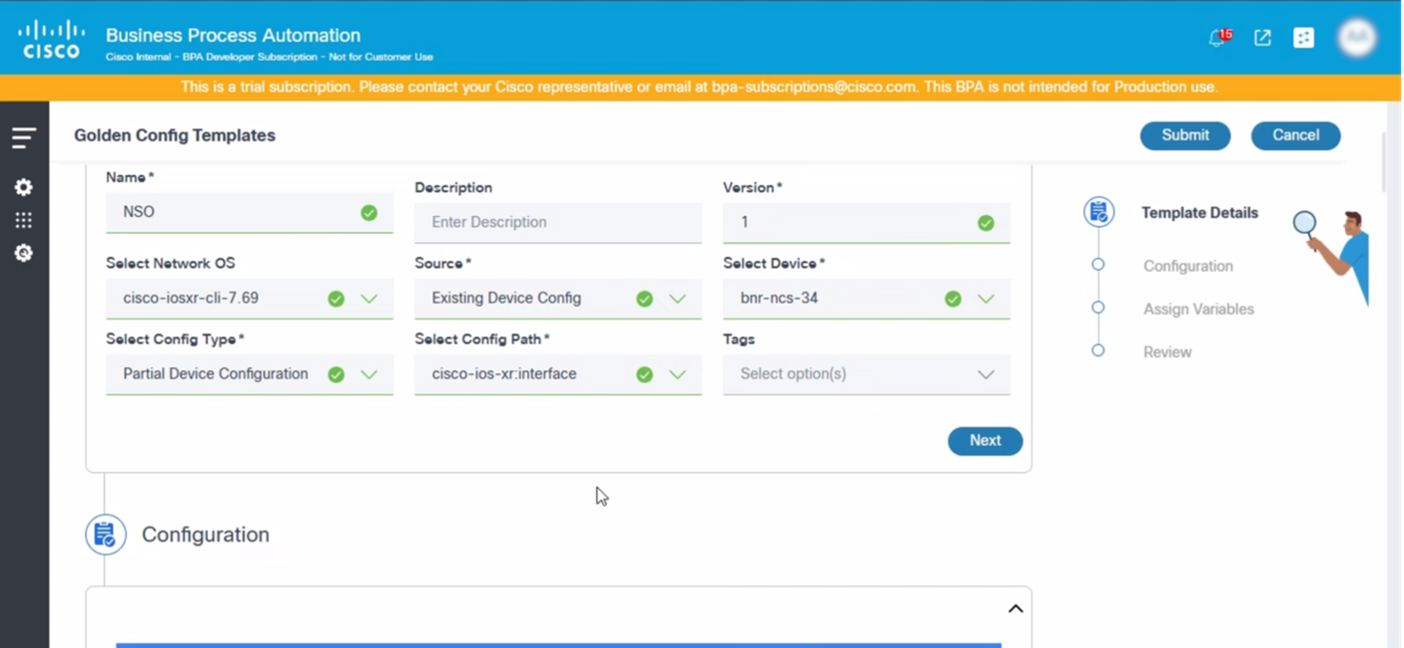Viewport: 1404px width, 648px height.
Task: Click the Existing Device Config value
Action: [506, 298]
